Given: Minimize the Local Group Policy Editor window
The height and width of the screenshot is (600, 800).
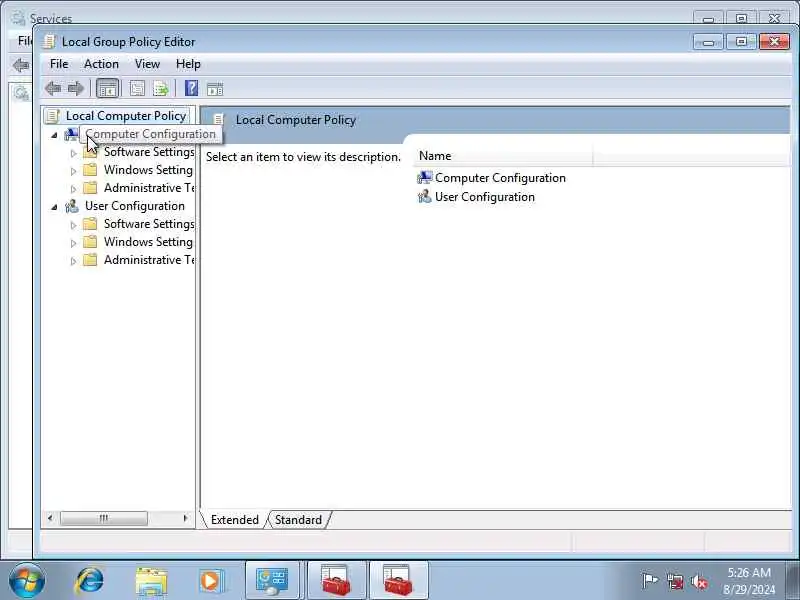Looking at the screenshot, I should 708,41.
